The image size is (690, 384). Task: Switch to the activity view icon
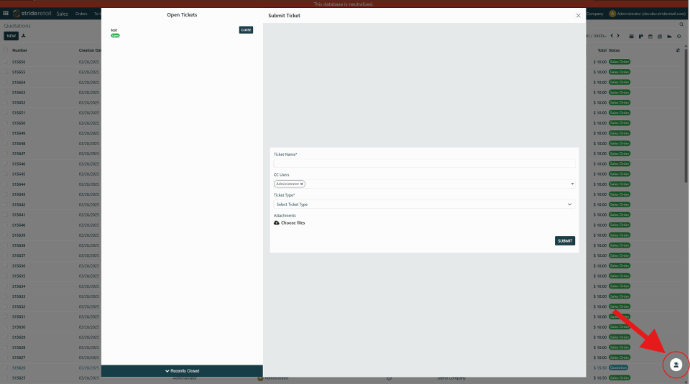(679, 37)
